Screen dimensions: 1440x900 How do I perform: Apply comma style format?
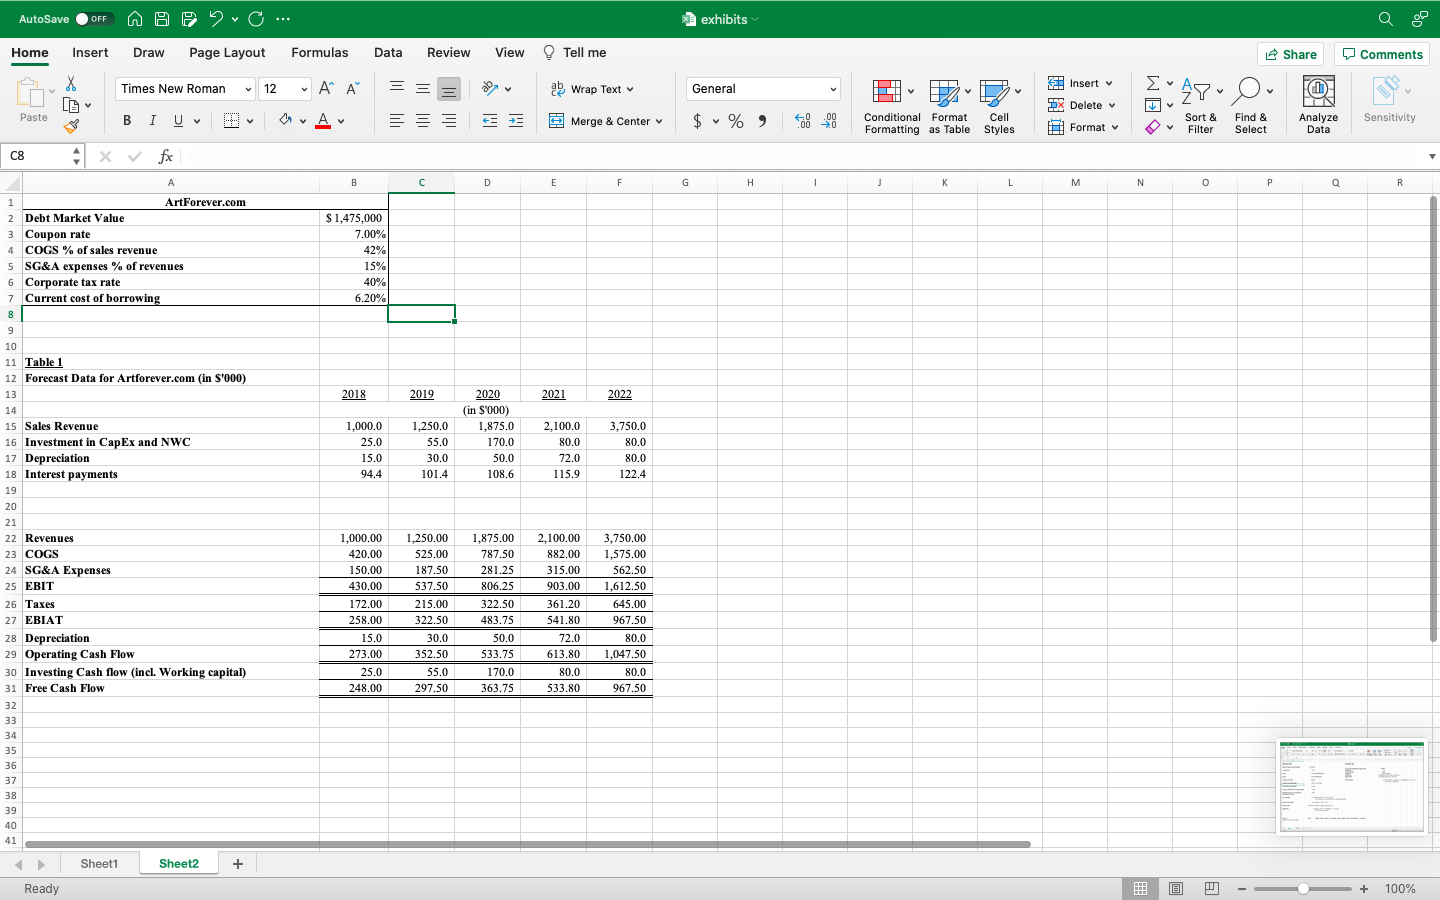762,121
